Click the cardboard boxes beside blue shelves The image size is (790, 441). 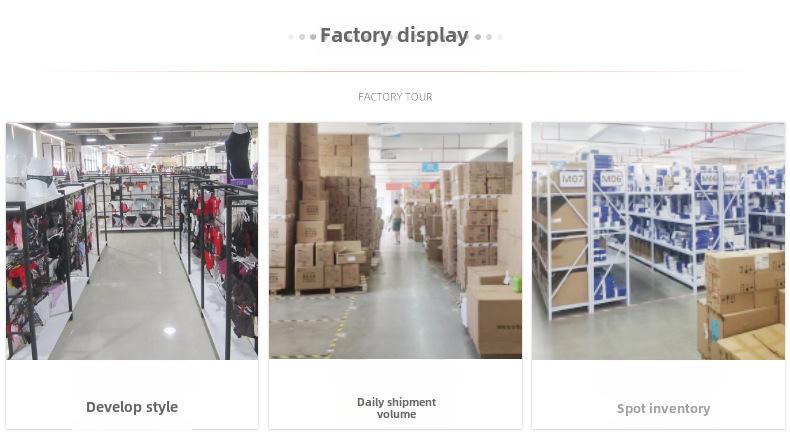point(741,304)
